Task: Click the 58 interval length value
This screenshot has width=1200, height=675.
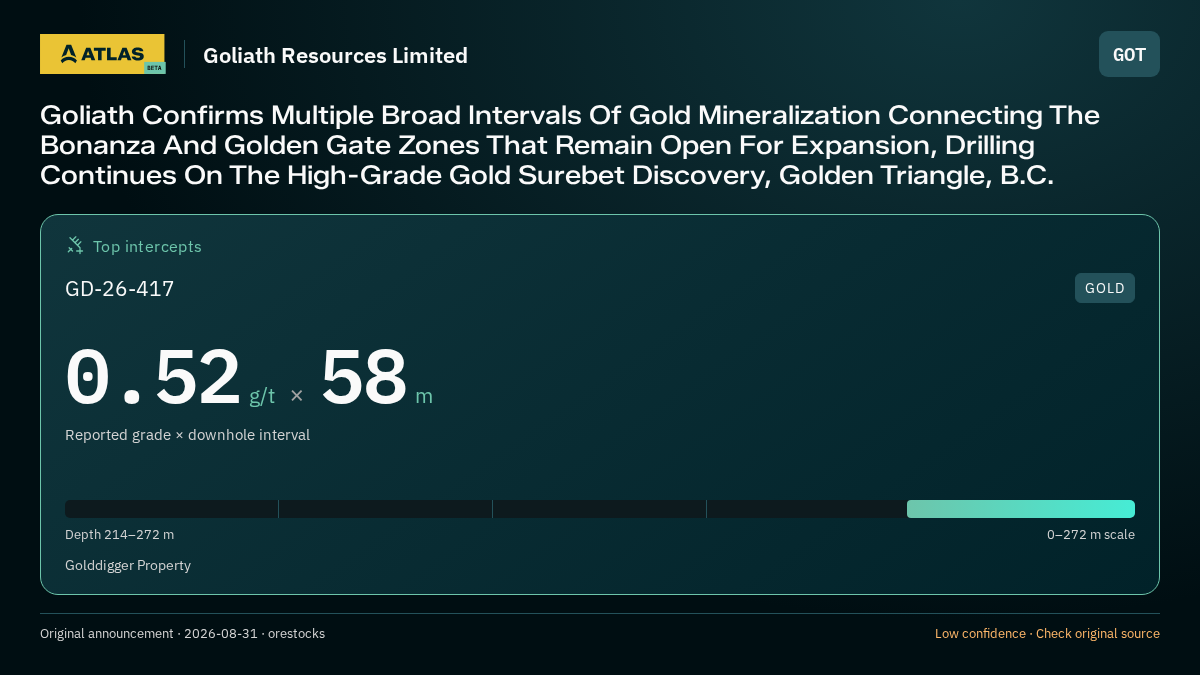Action: [x=364, y=377]
